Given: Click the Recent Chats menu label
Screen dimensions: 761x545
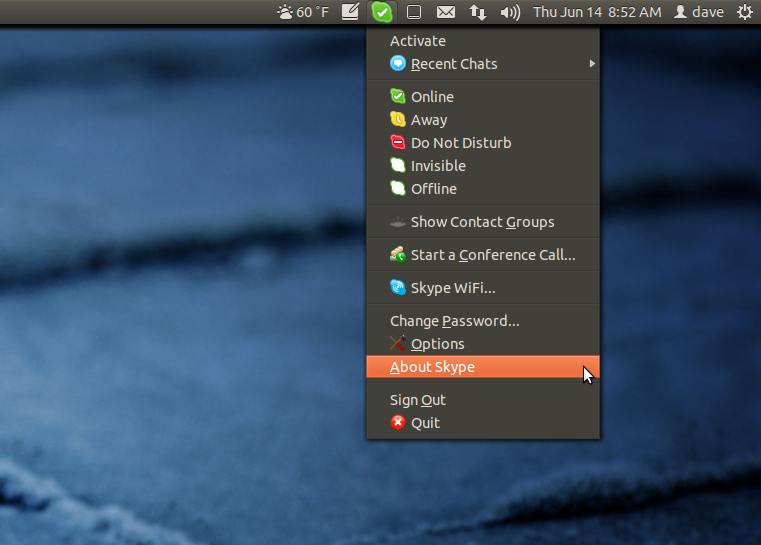Looking at the screenshot, I should [454, 64].
